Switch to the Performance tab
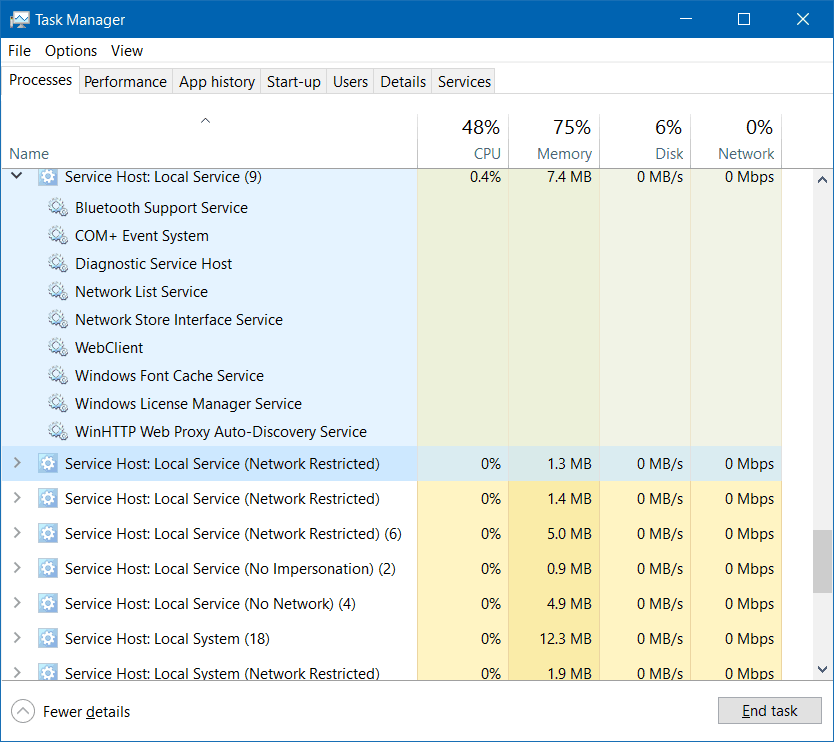The height and width of the screenshot is (742, 834). pos(125,82)
